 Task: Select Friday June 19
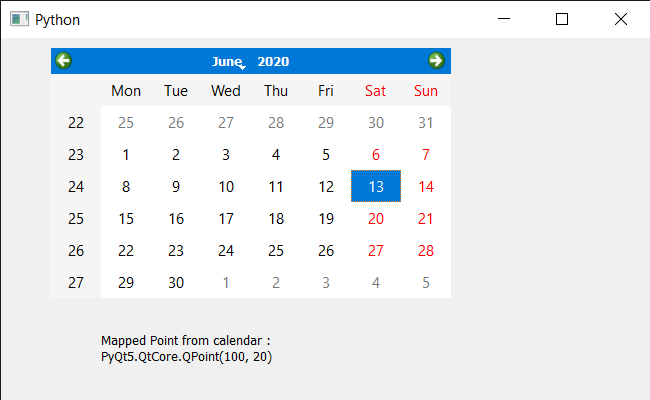pos(326,218)
